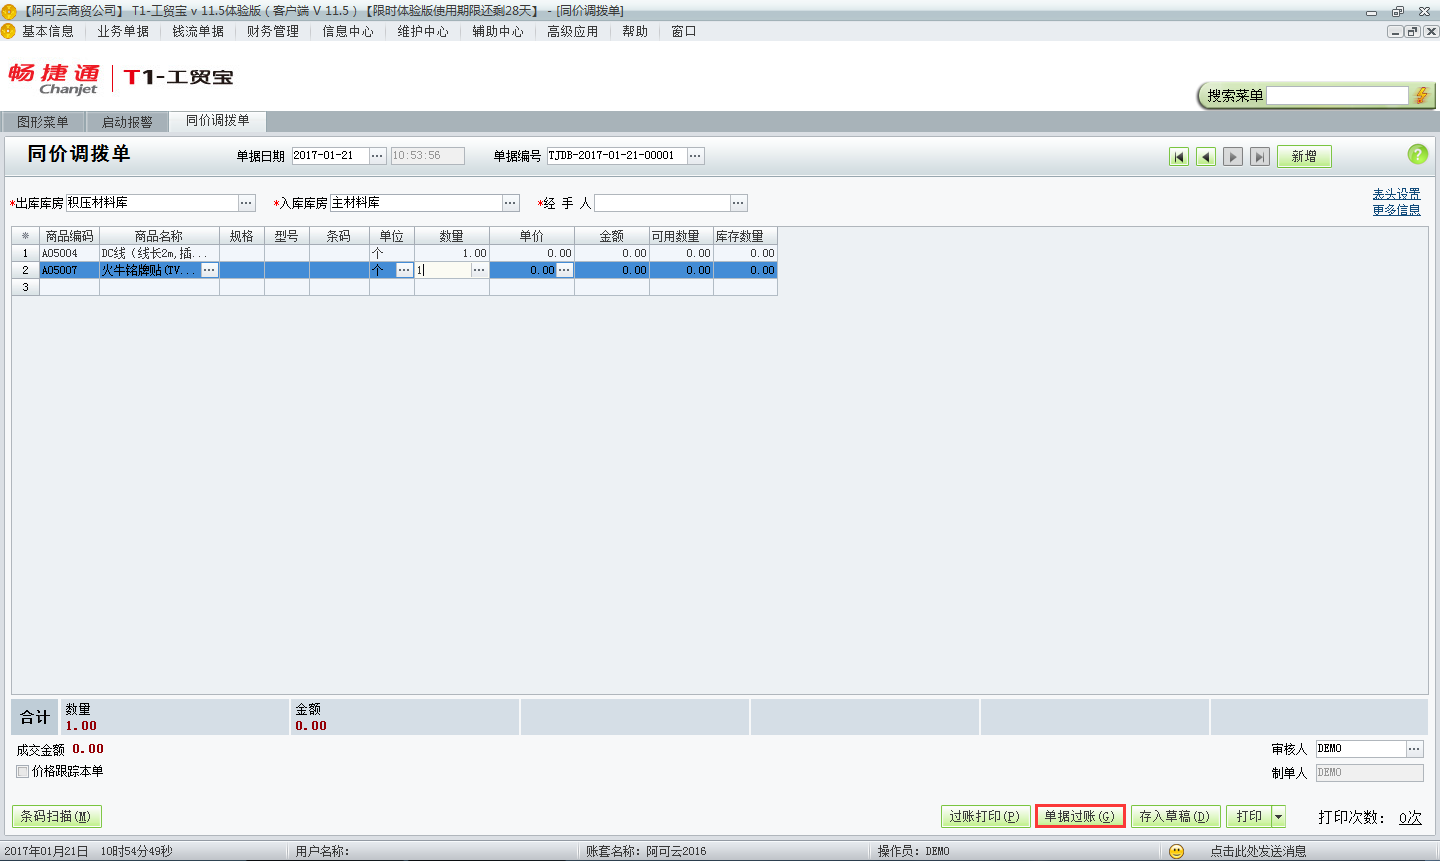Go to previous record using the arrow icon
Viewport: 1440px width, 861px height.
click(1205, 156)
